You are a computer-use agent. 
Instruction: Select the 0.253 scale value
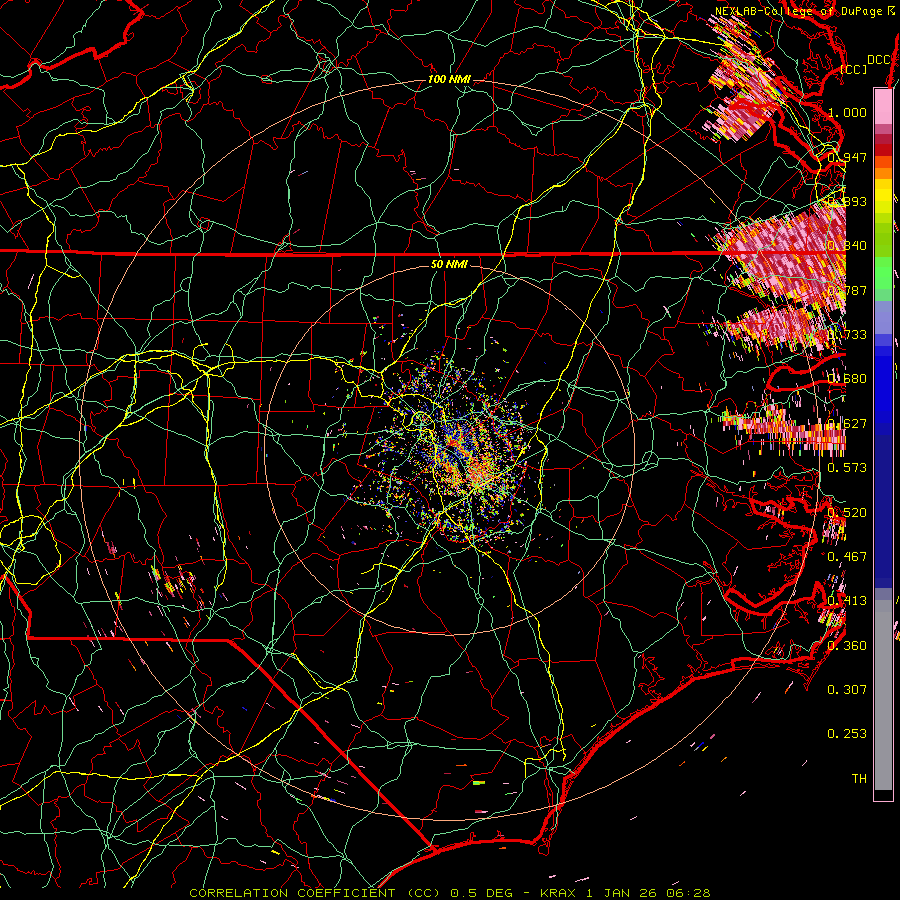tap(847, 734)
